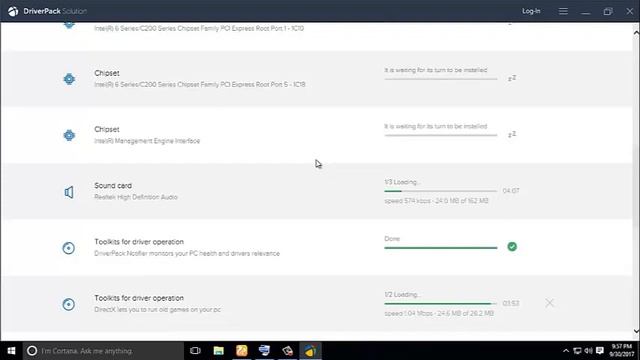The image size is (640, 360).
Task: Select the Intel Management Engine Interface text
Action: (147, 141)
